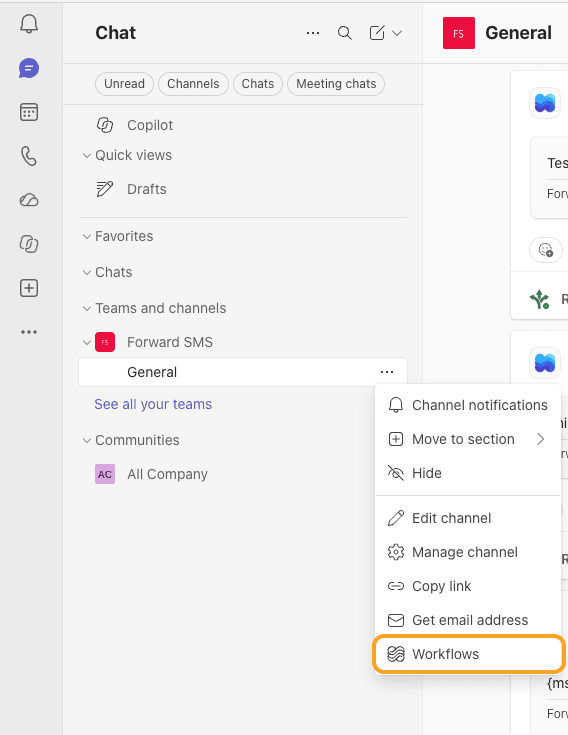
Task: Open the Calls phone icon
Action: [x=29, y=156]
